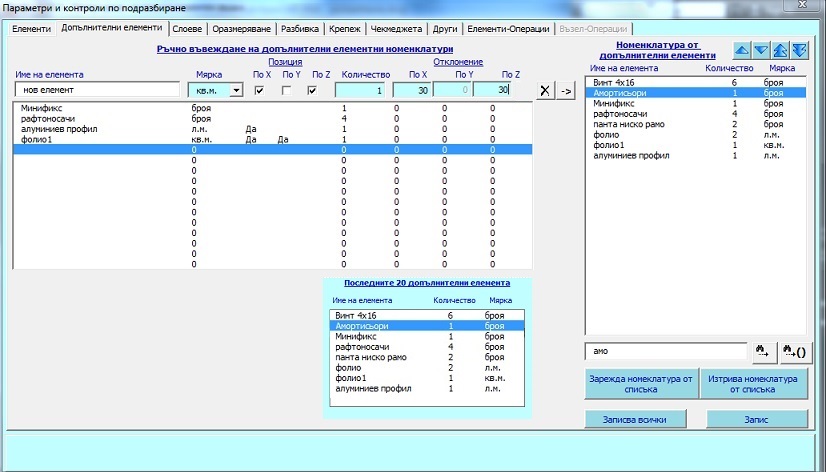Viewport: 826px width, 472px height.
Task: Open the Мярка кв.м. dropdown
Action: [237, 91]
